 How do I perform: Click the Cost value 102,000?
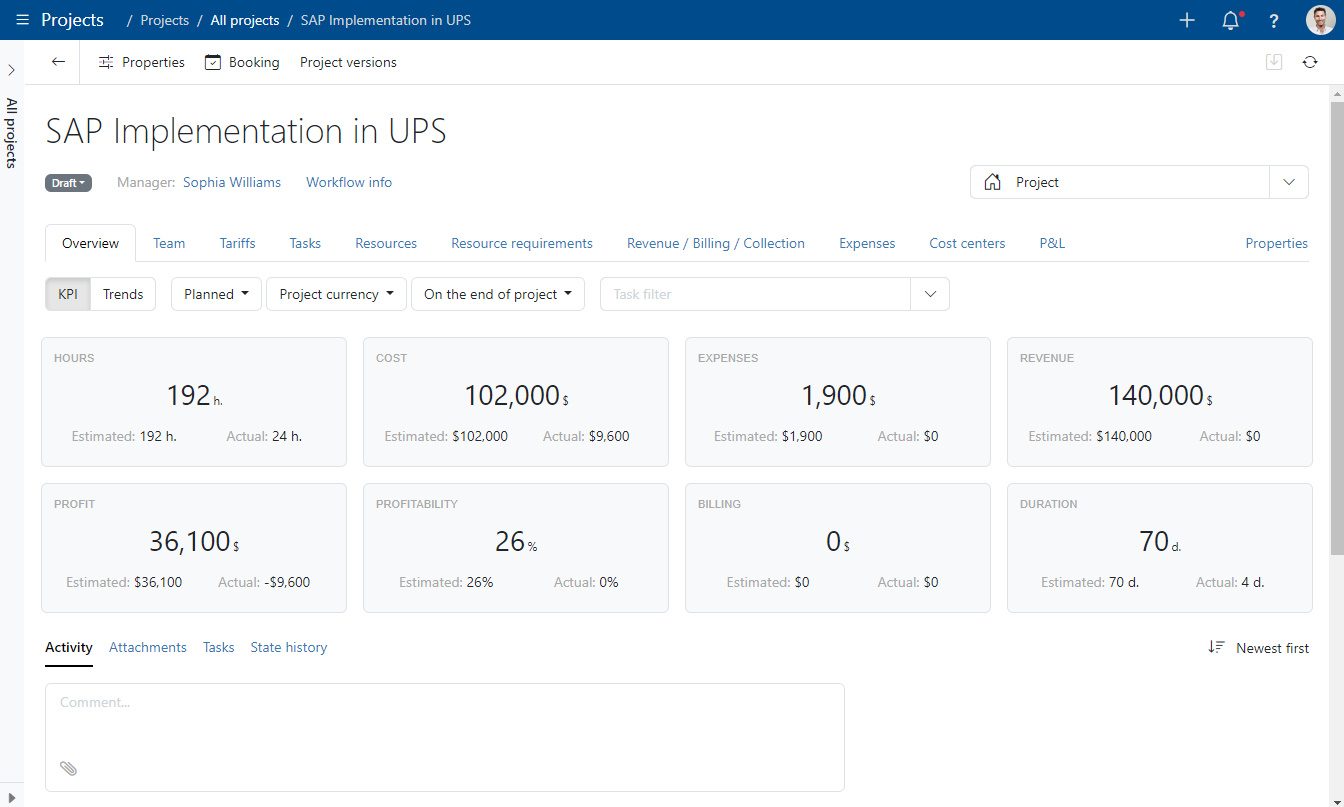(516, 396)
